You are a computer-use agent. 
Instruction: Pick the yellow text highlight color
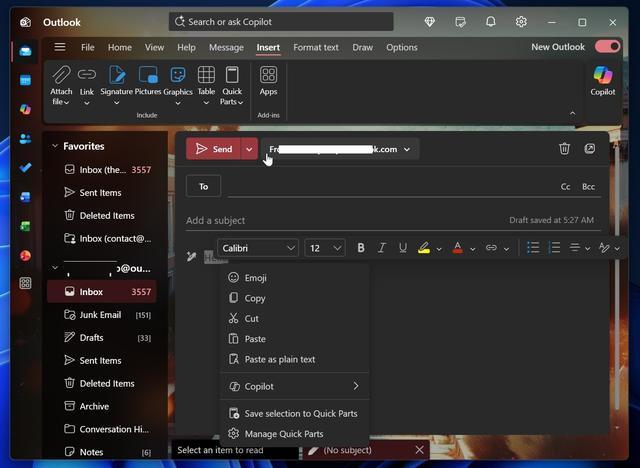[424, 248]
